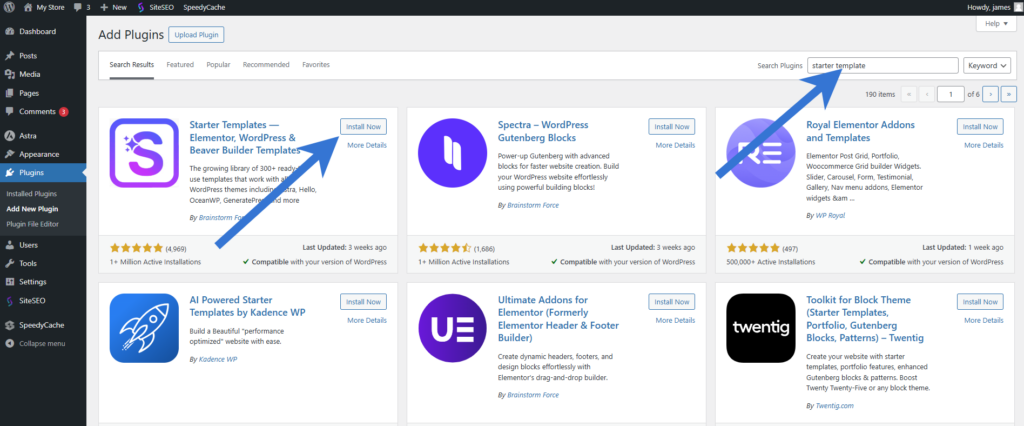Open More Details for Spectra
1024x426 pixels.
point(675,145)
